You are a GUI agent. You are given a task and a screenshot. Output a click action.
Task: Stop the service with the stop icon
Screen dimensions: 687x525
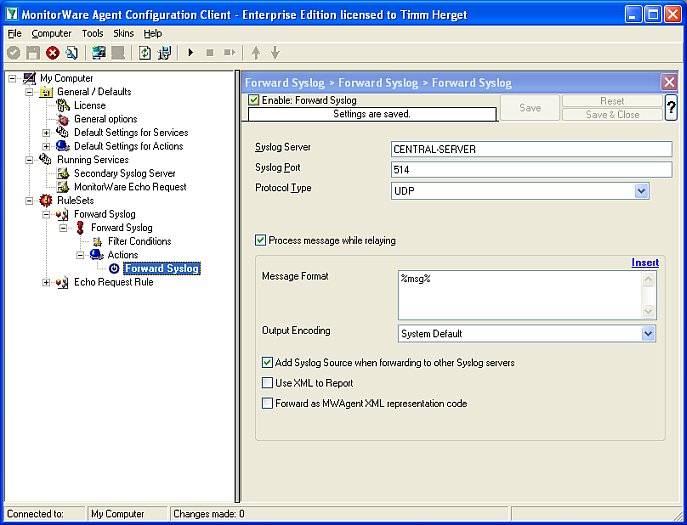coord(210,53)
